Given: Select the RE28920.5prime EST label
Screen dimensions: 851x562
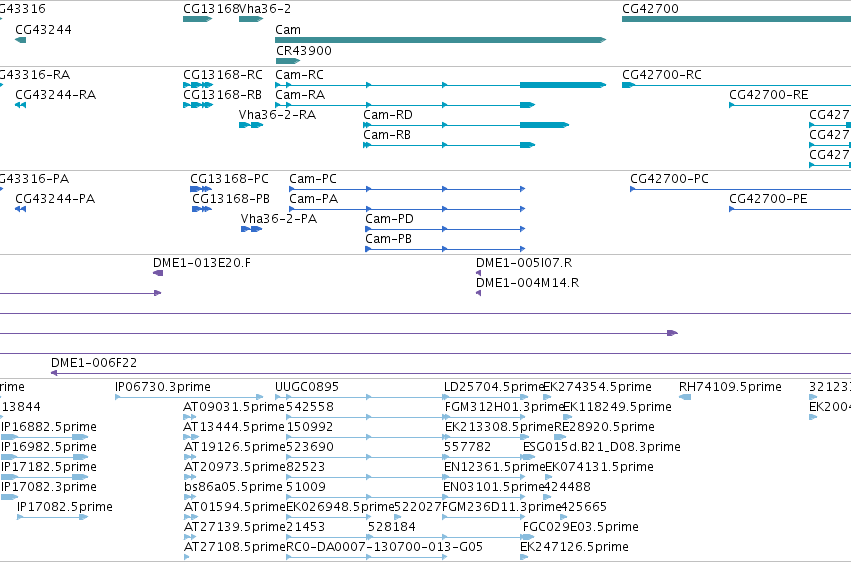Looking at the screenshot, I should pos(605,427).
